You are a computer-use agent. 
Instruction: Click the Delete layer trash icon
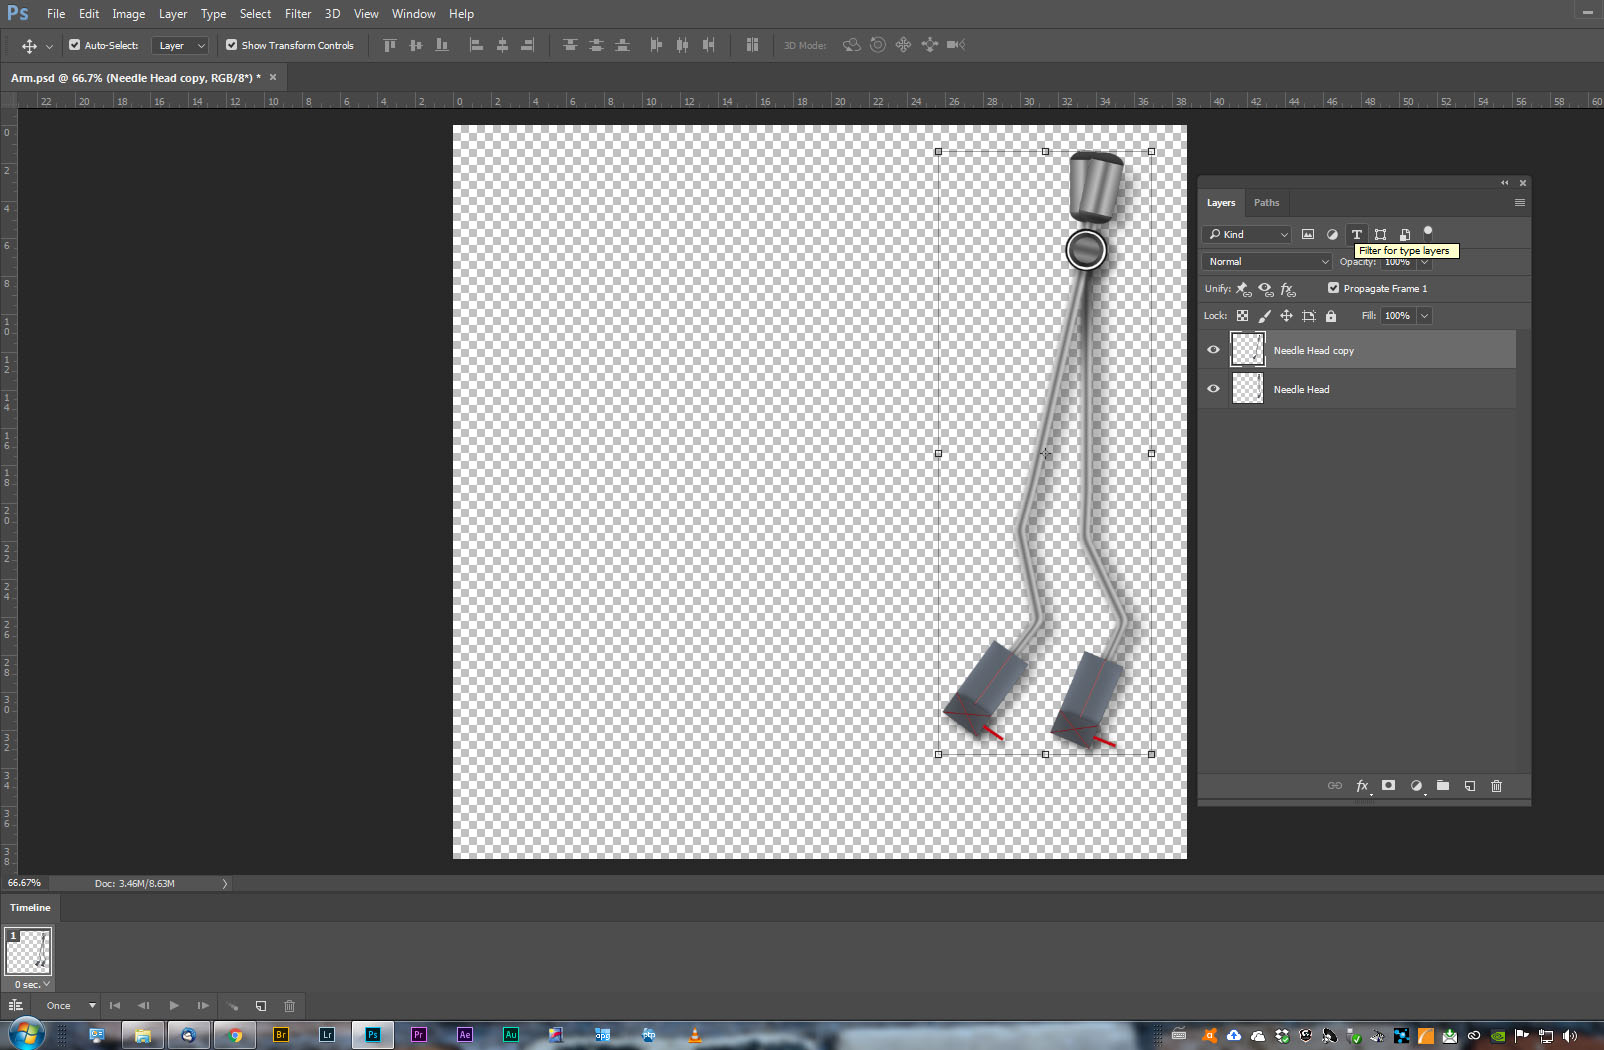[1496, 786]
